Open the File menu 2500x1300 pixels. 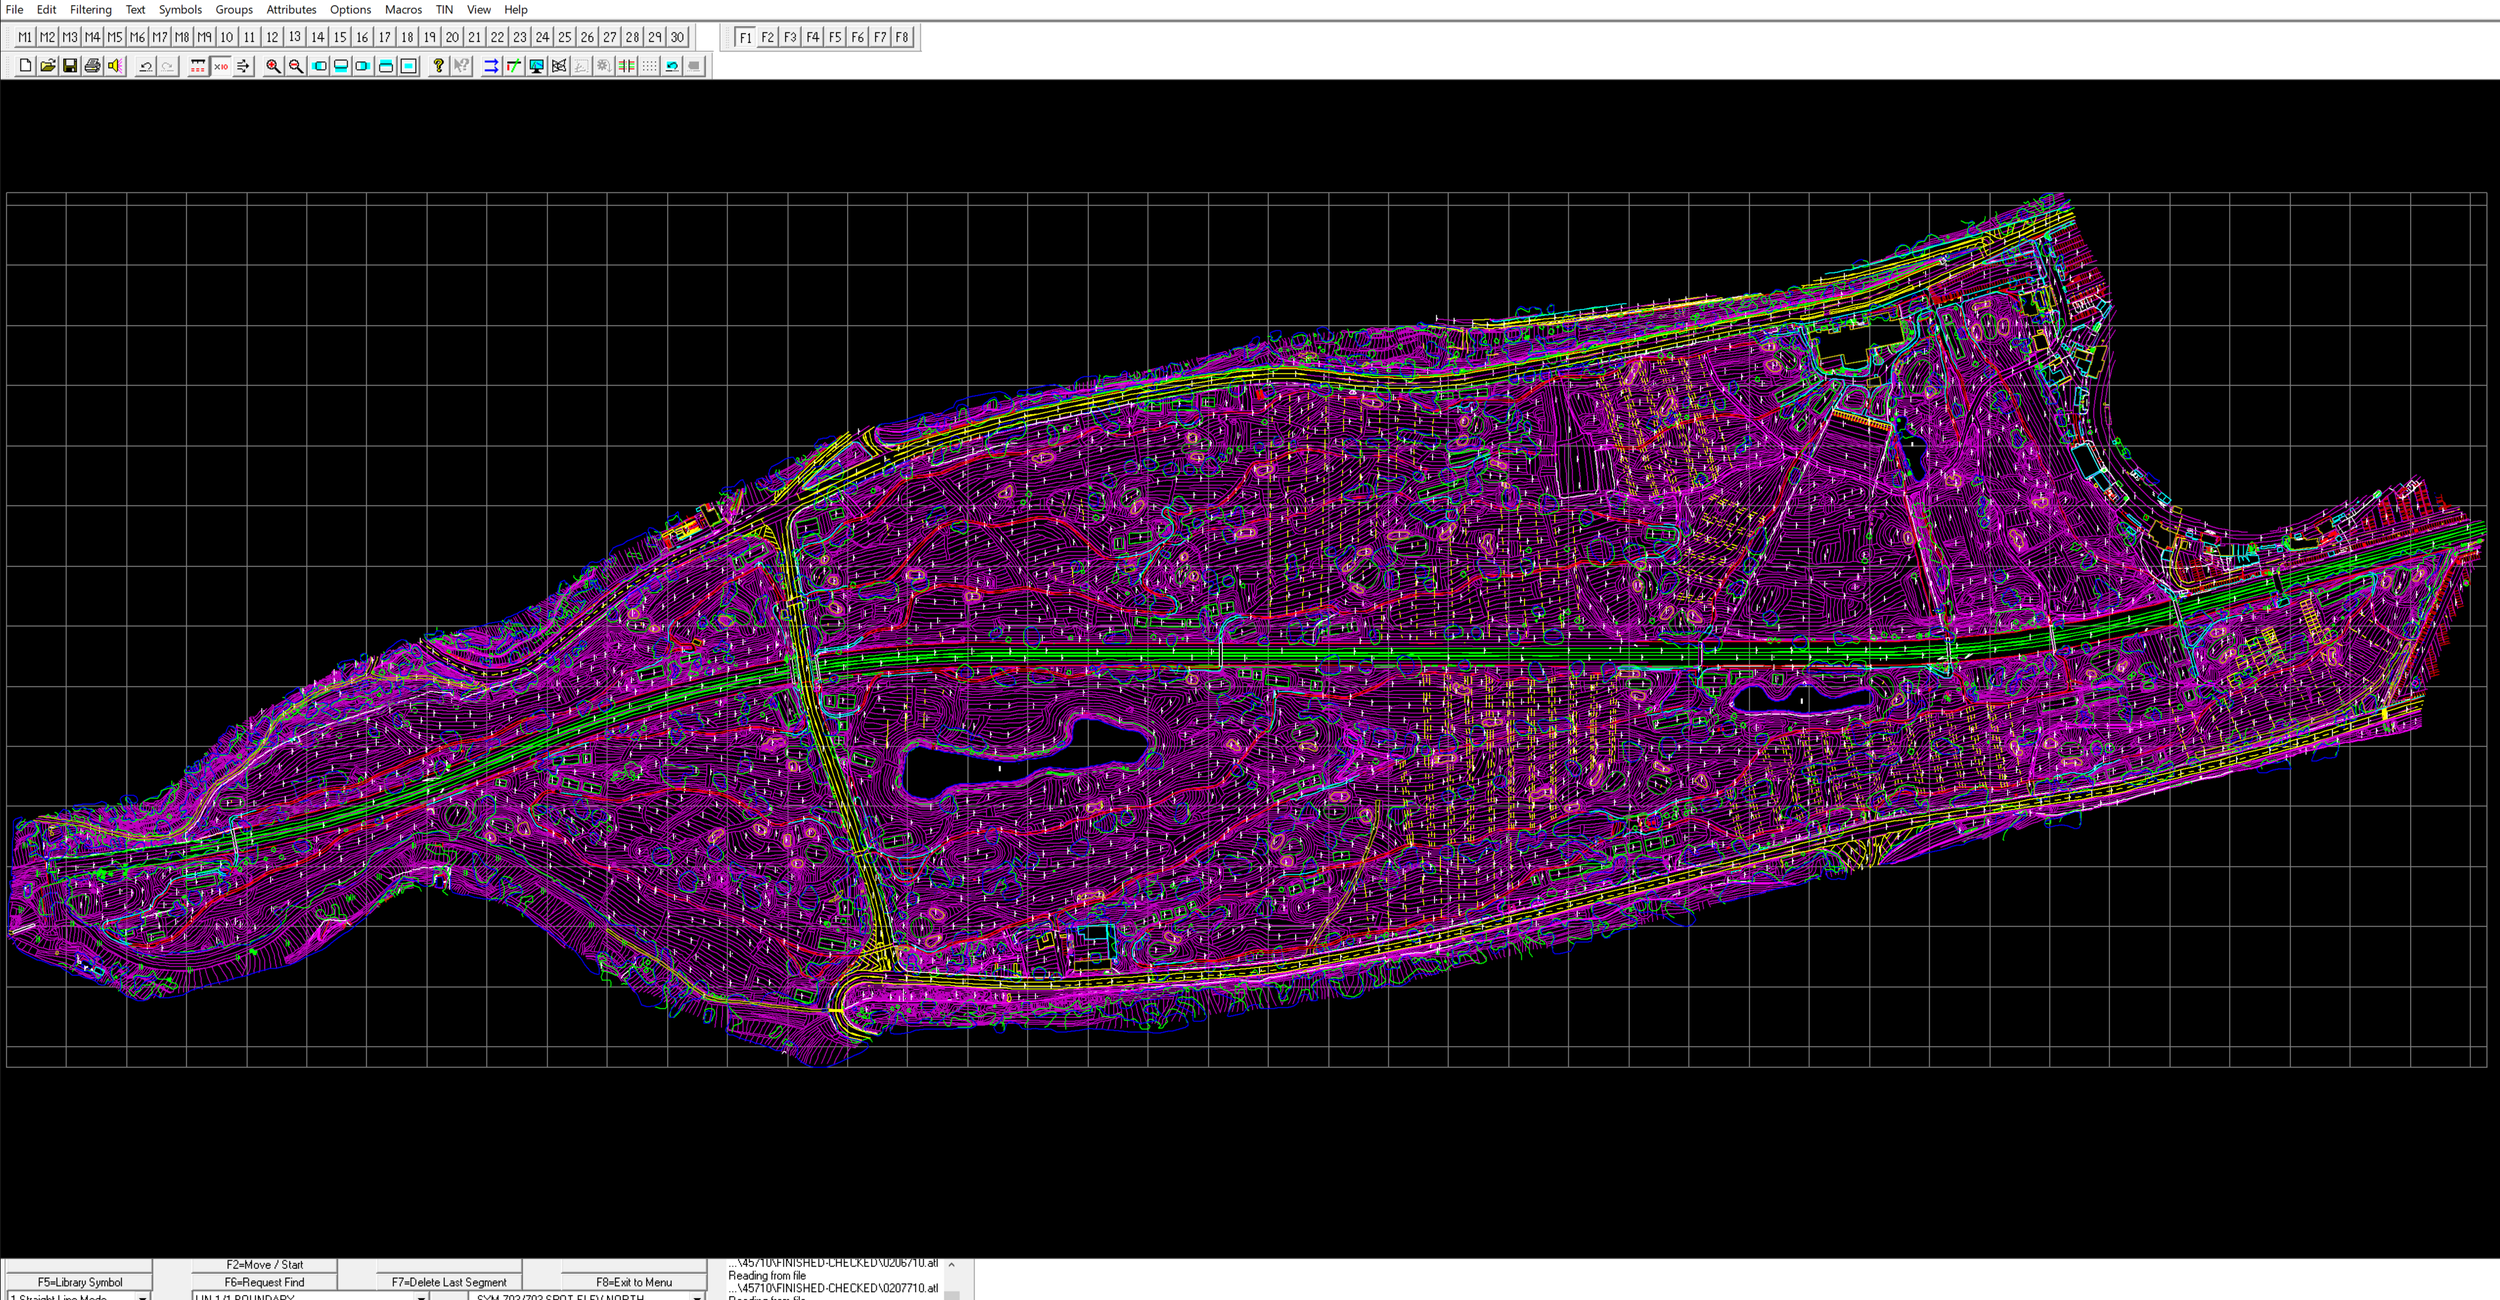pyautogui.click(x=15, y=10)
